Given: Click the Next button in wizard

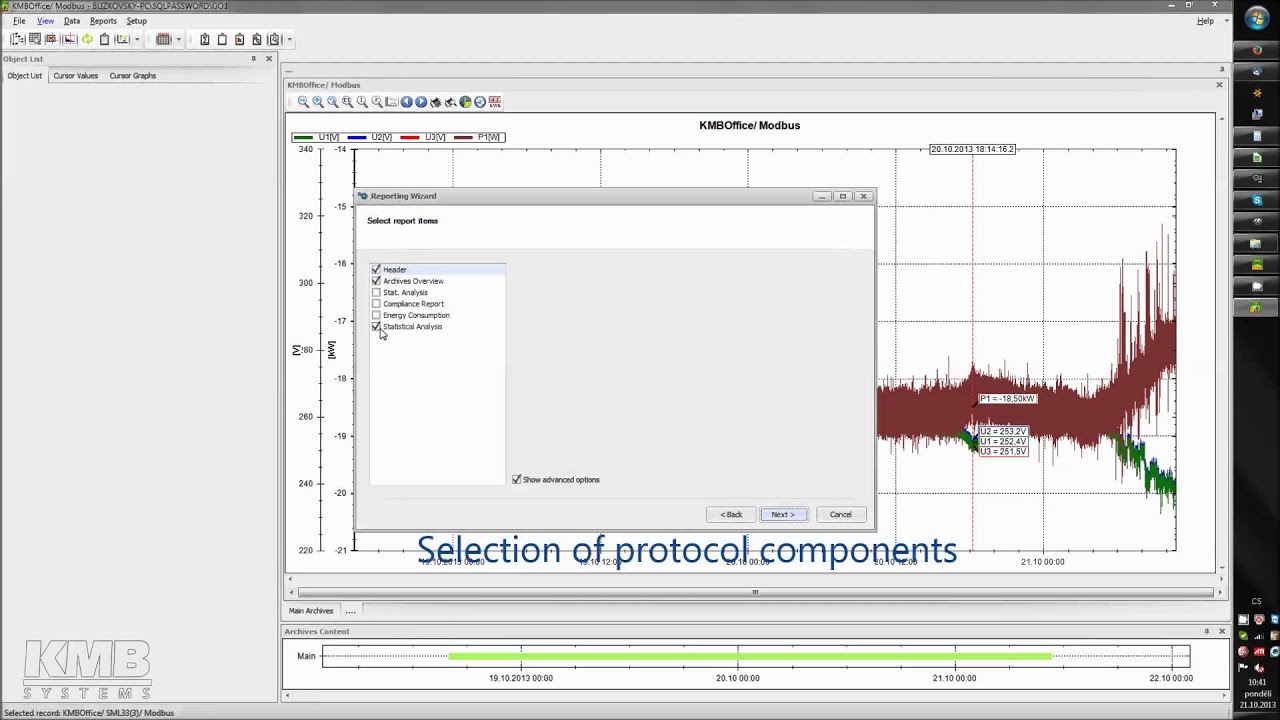Looking at the screenshot, I should (782, 515).
